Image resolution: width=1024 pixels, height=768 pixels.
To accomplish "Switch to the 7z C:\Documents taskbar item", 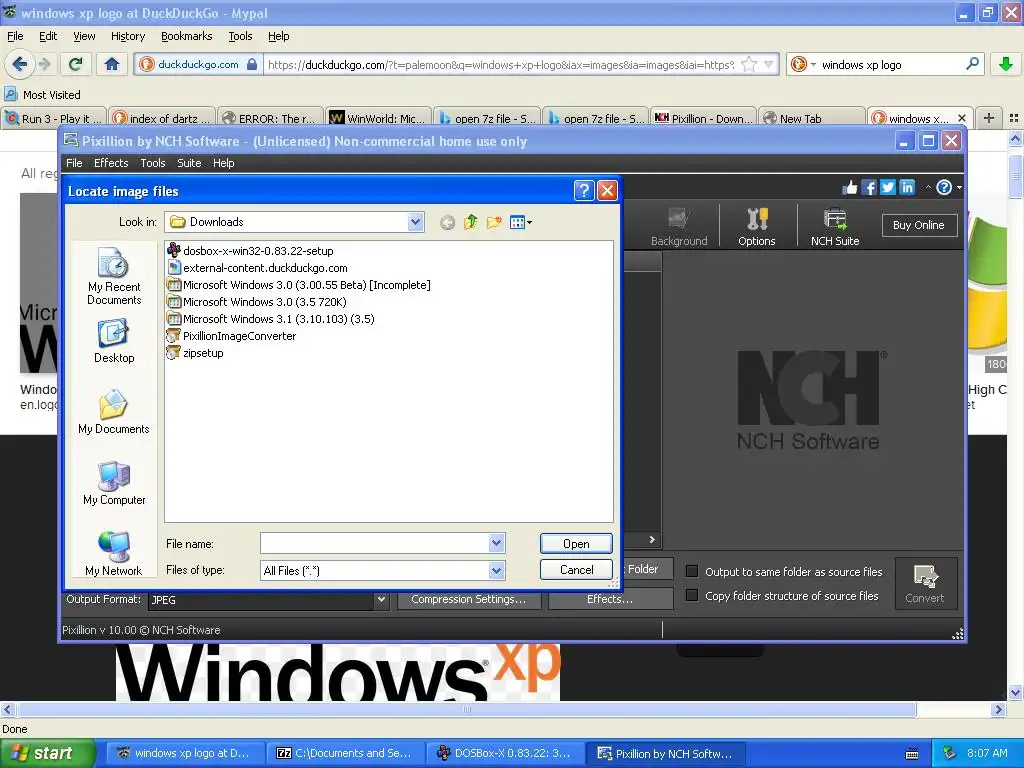I will coord(345,753).
